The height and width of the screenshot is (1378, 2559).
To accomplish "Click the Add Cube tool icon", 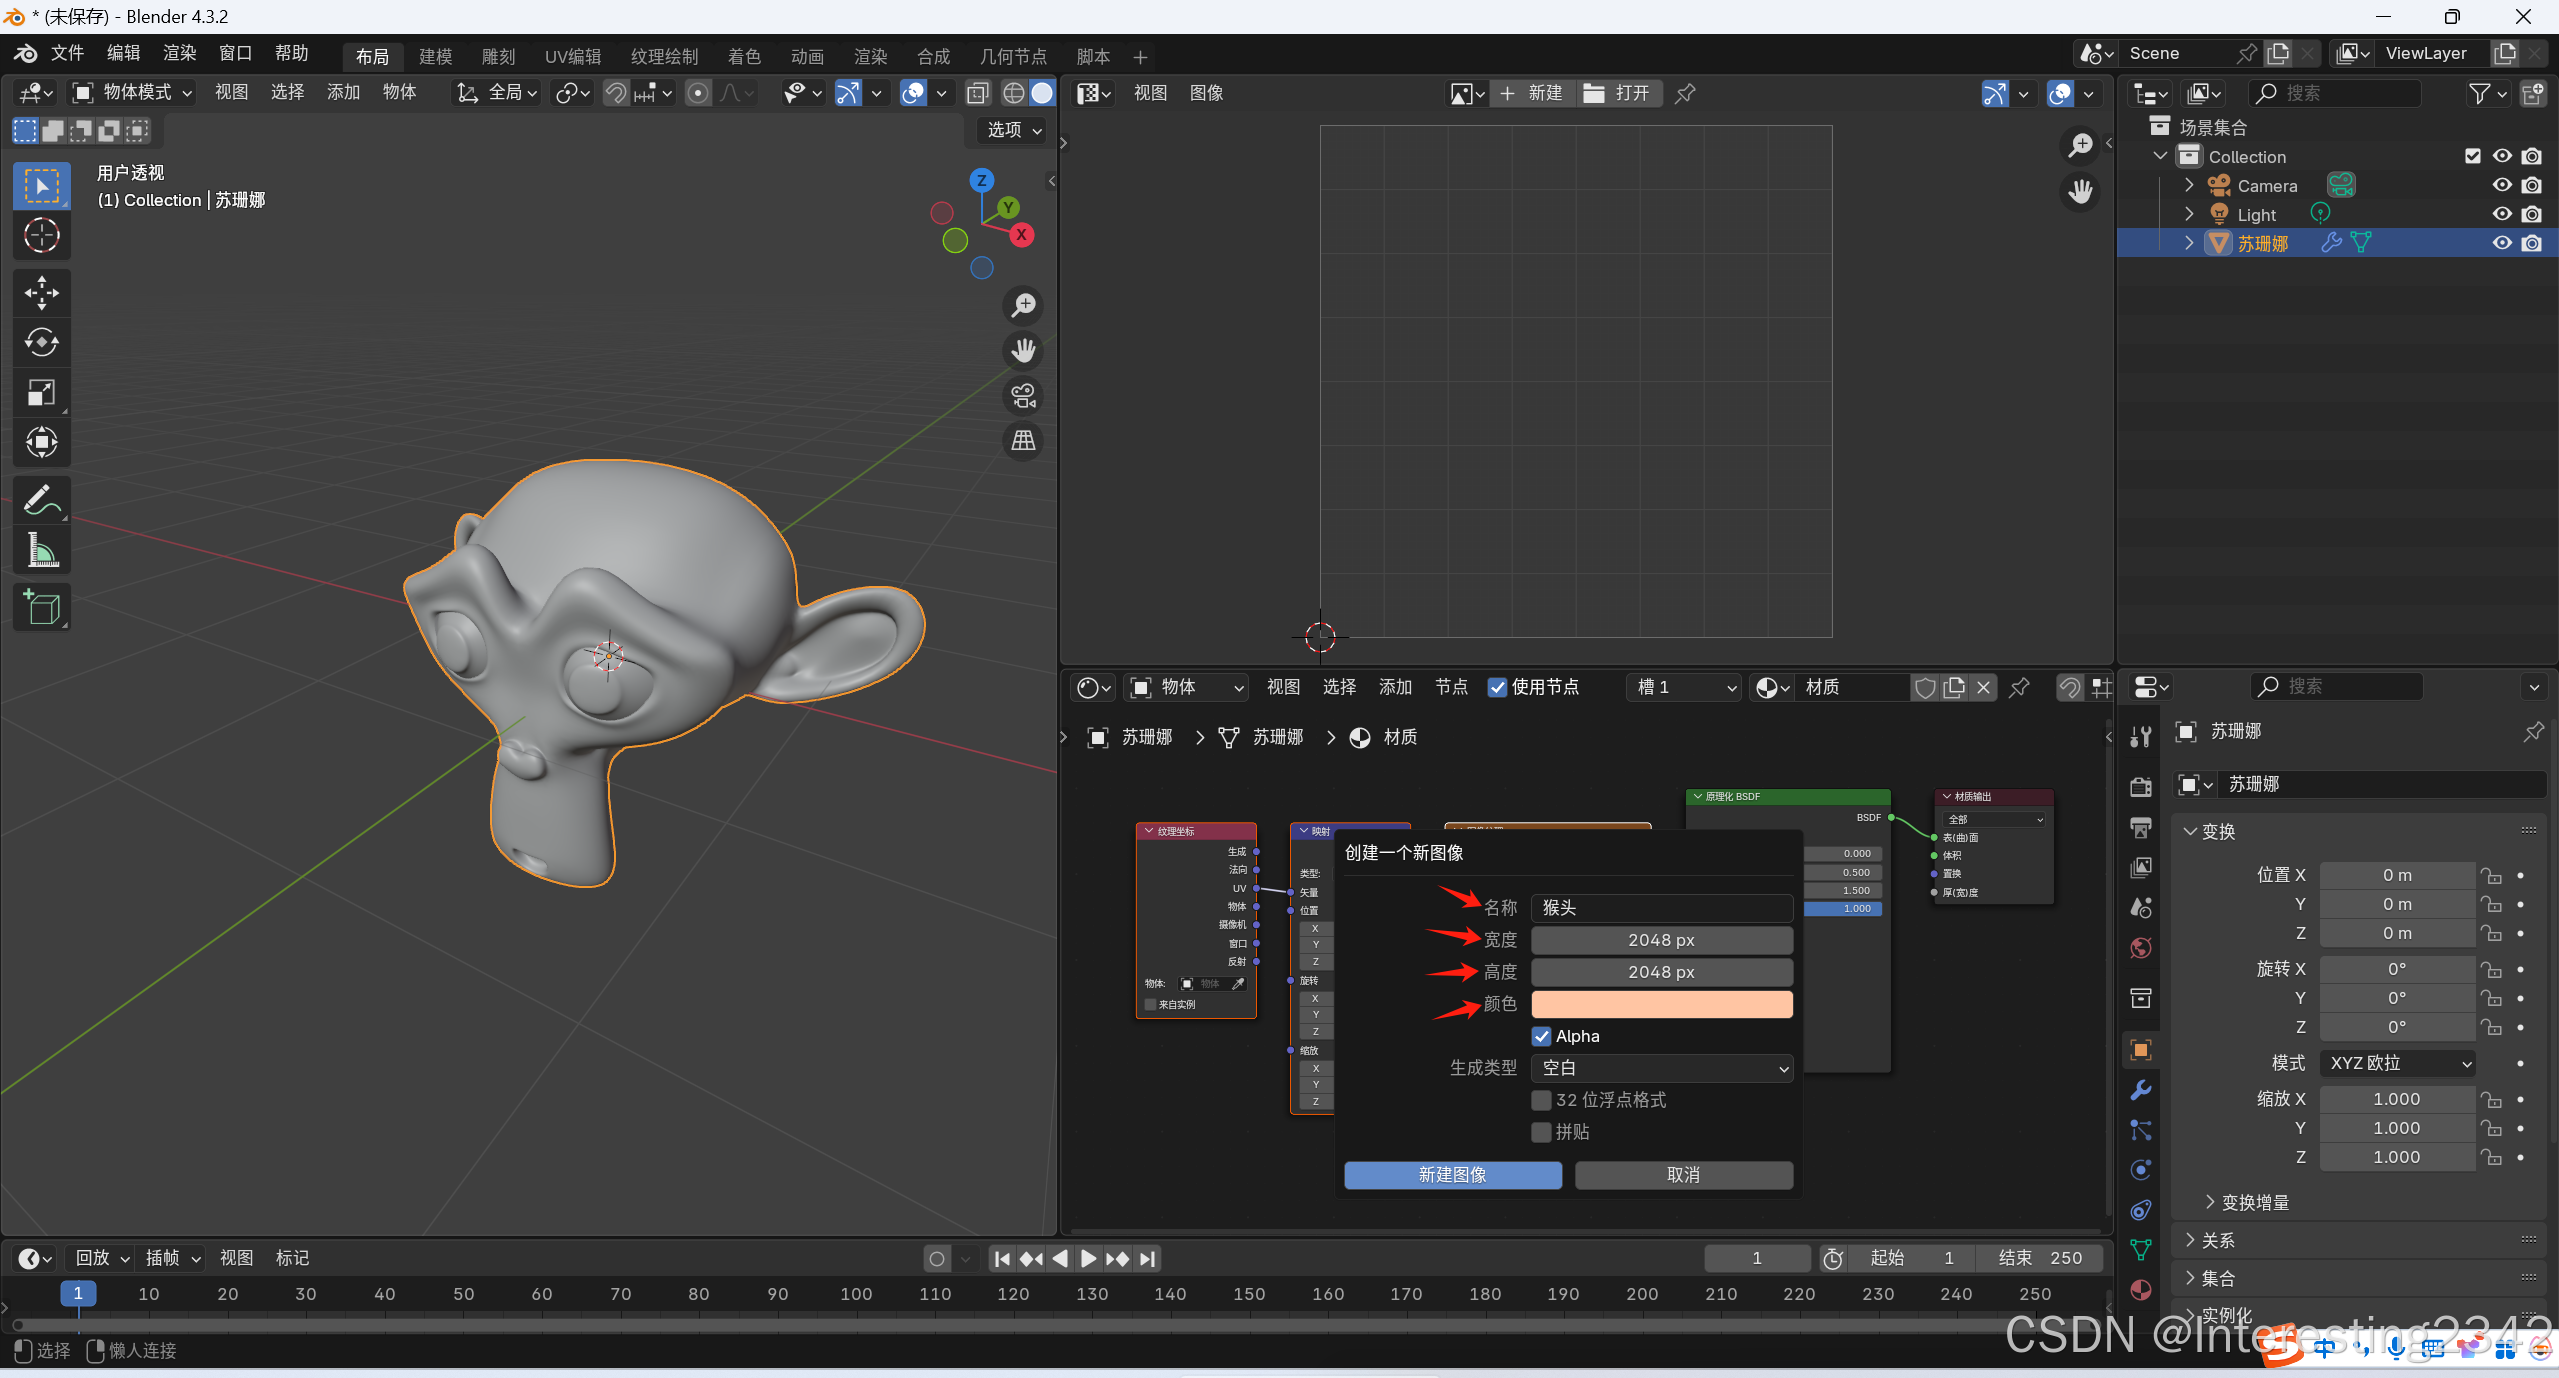I will tap(41, 607).
